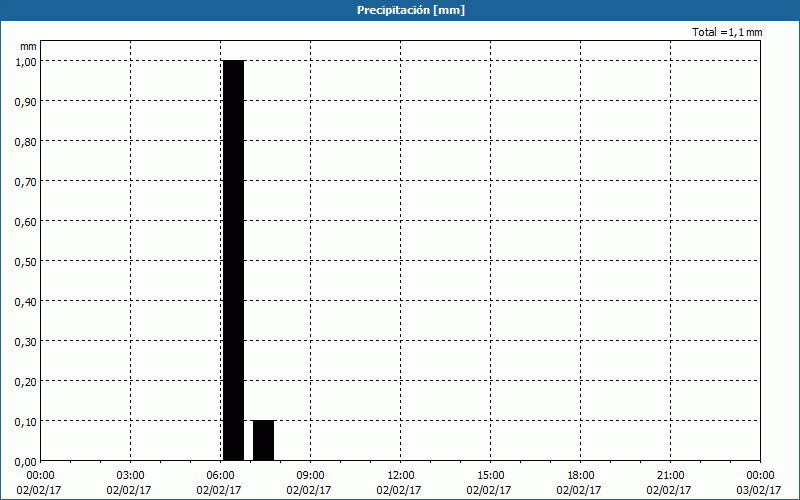Click the 03:00 02/02/17 time label
This screenshot has height=500, width=800.
129,483
